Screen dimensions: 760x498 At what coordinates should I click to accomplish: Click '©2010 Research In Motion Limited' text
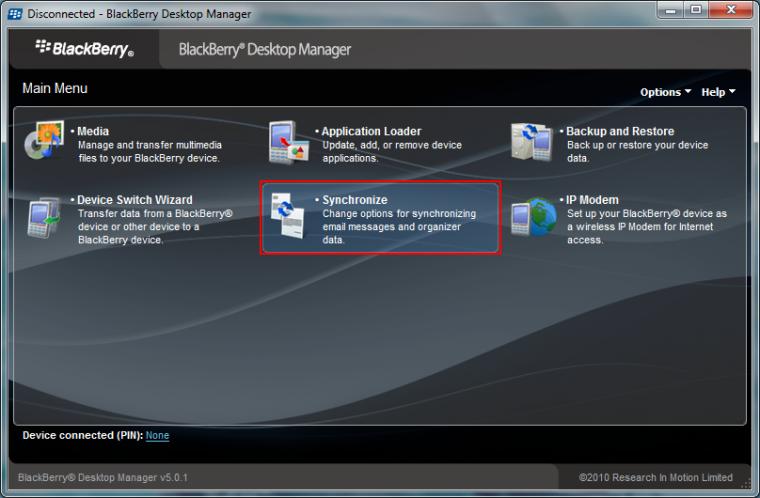pyautogui.click(x=656, y=478)
